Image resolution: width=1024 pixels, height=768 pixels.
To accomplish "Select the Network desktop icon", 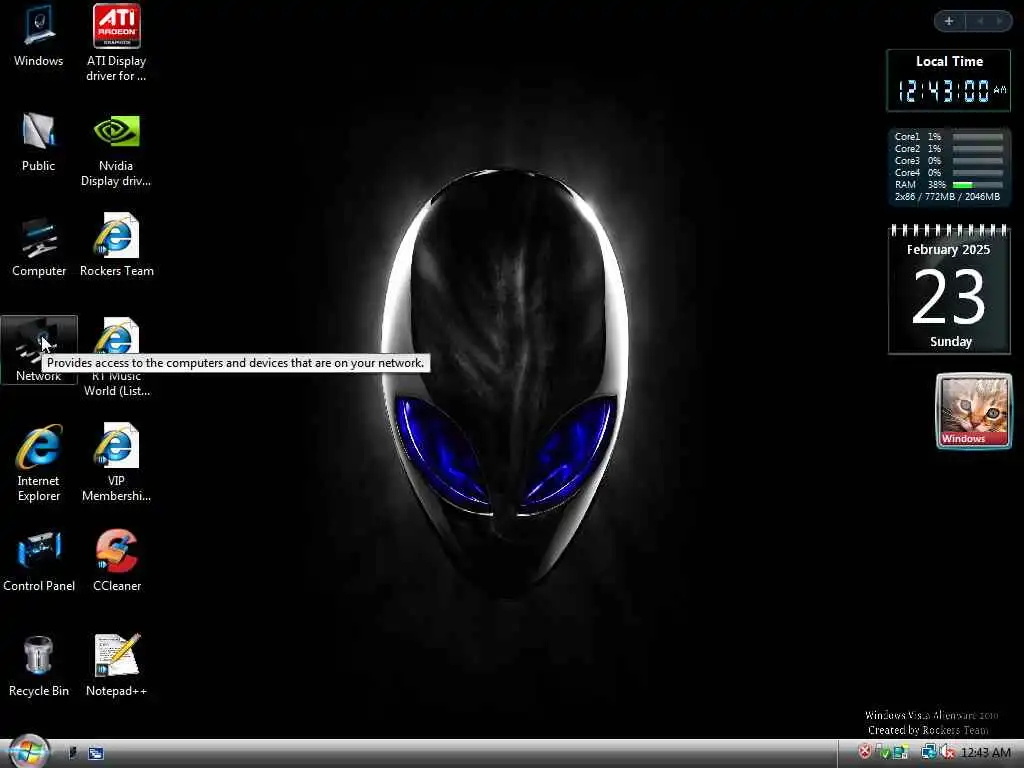I will [x=39, y=350].
